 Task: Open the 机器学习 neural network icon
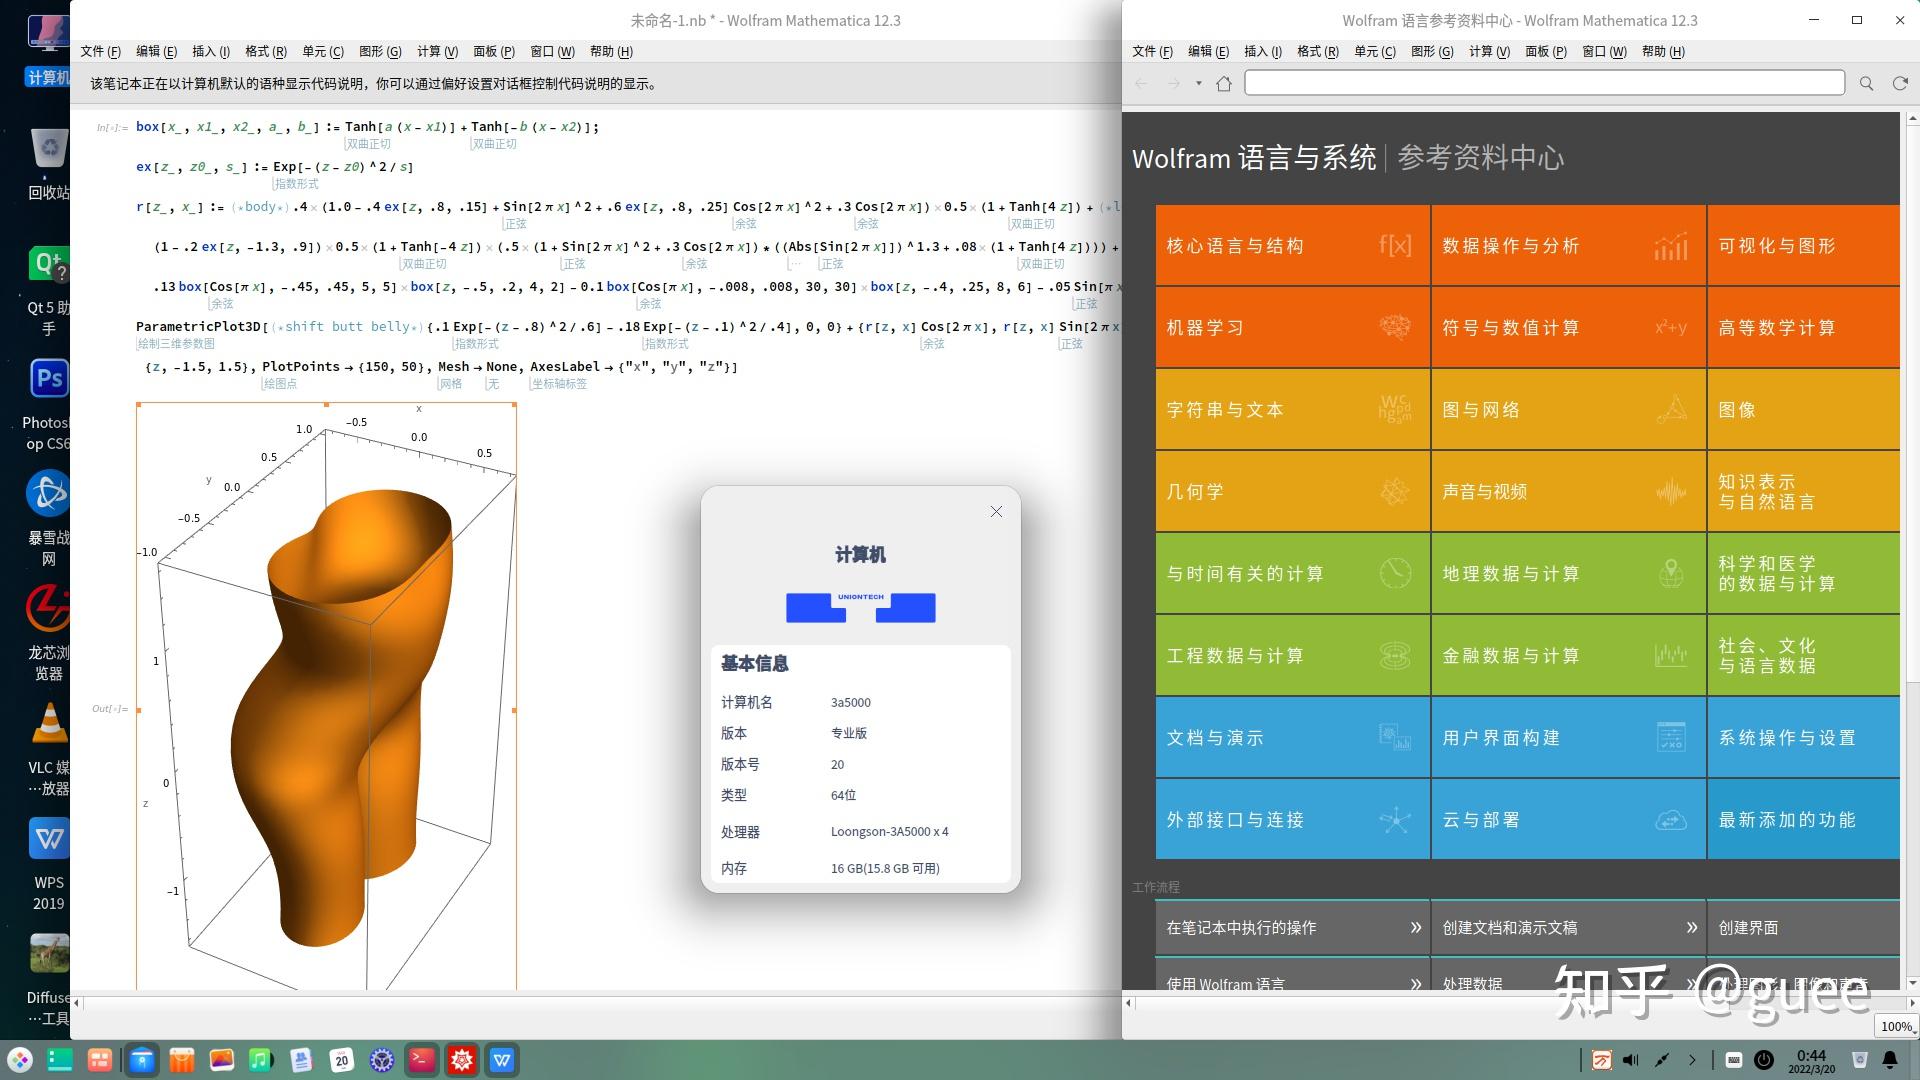click(x=1396, y=327)
